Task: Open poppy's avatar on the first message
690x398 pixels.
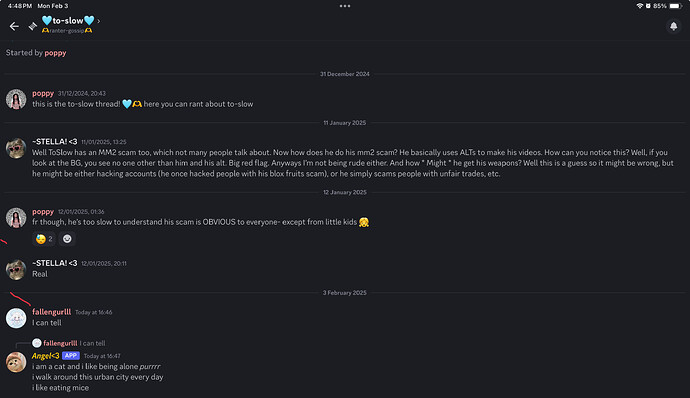Action: tap(16, 99)
